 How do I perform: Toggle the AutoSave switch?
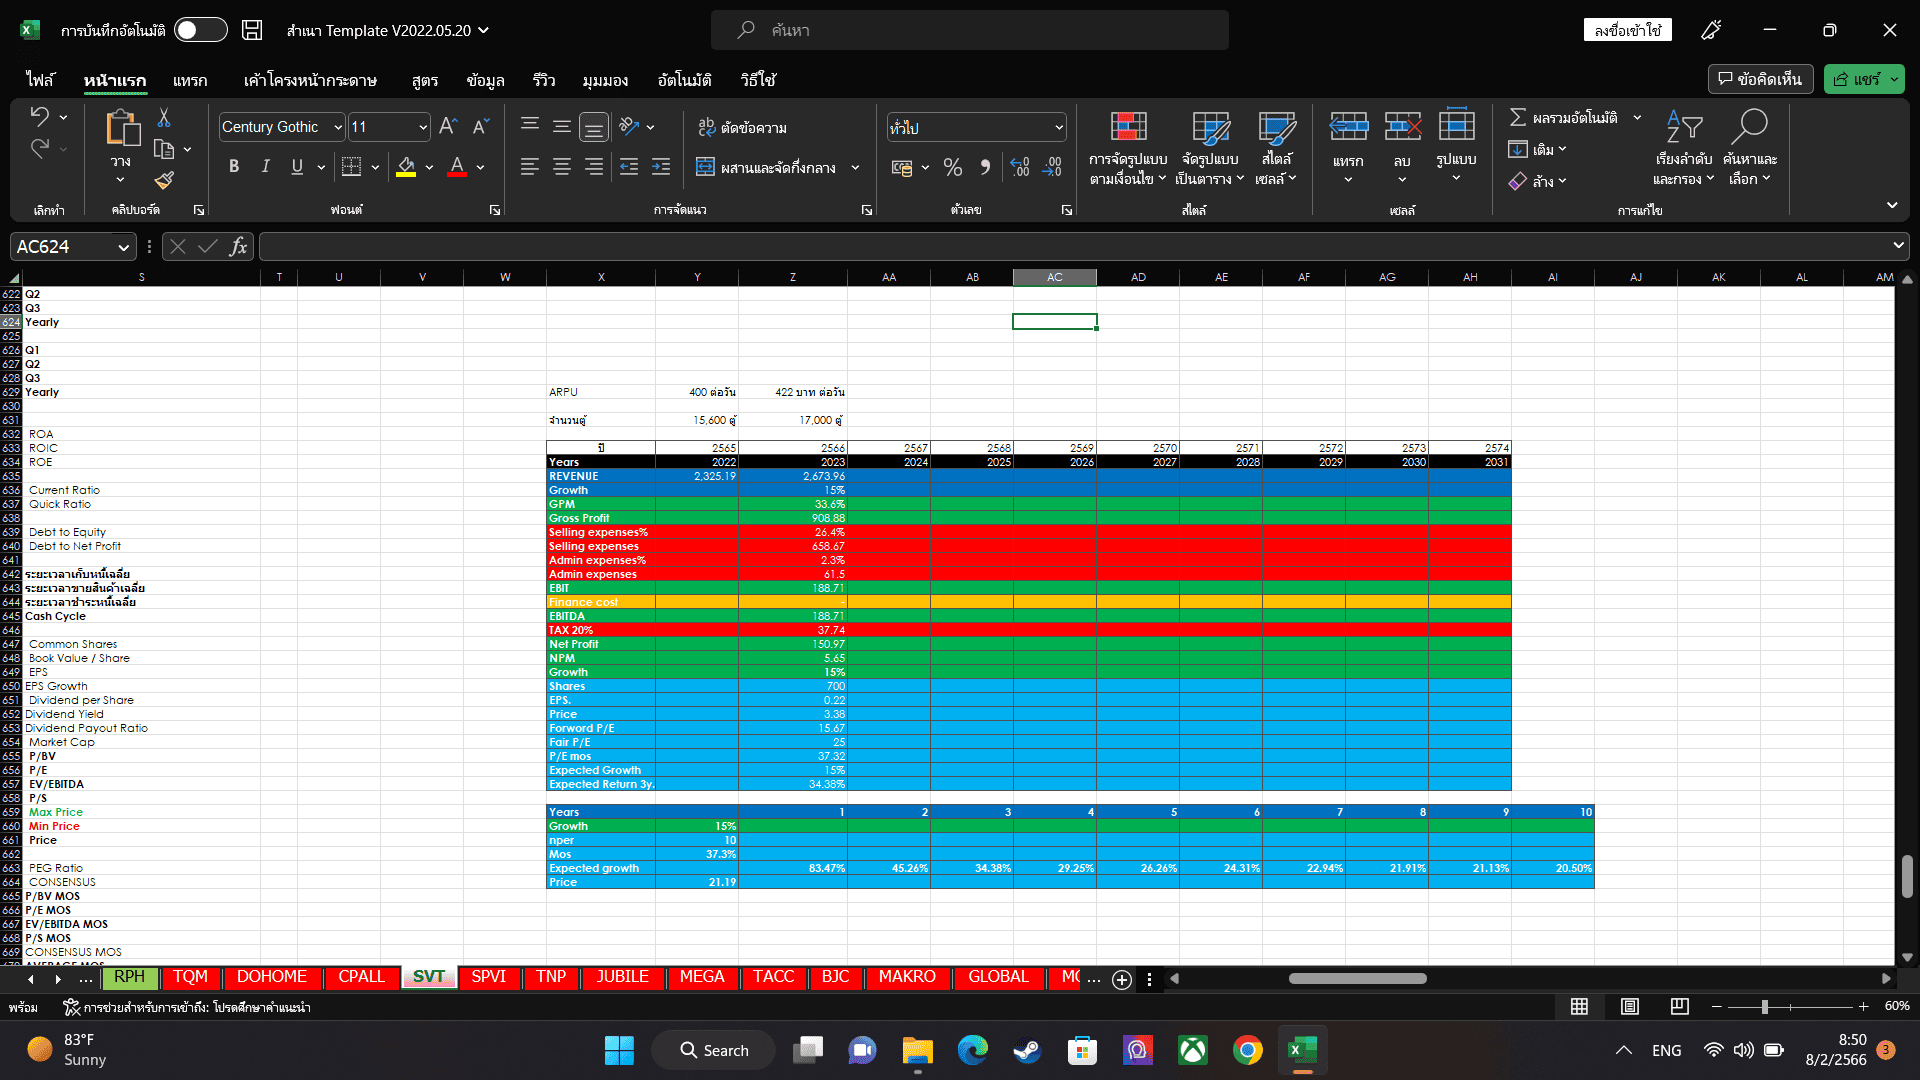point(200,30)
